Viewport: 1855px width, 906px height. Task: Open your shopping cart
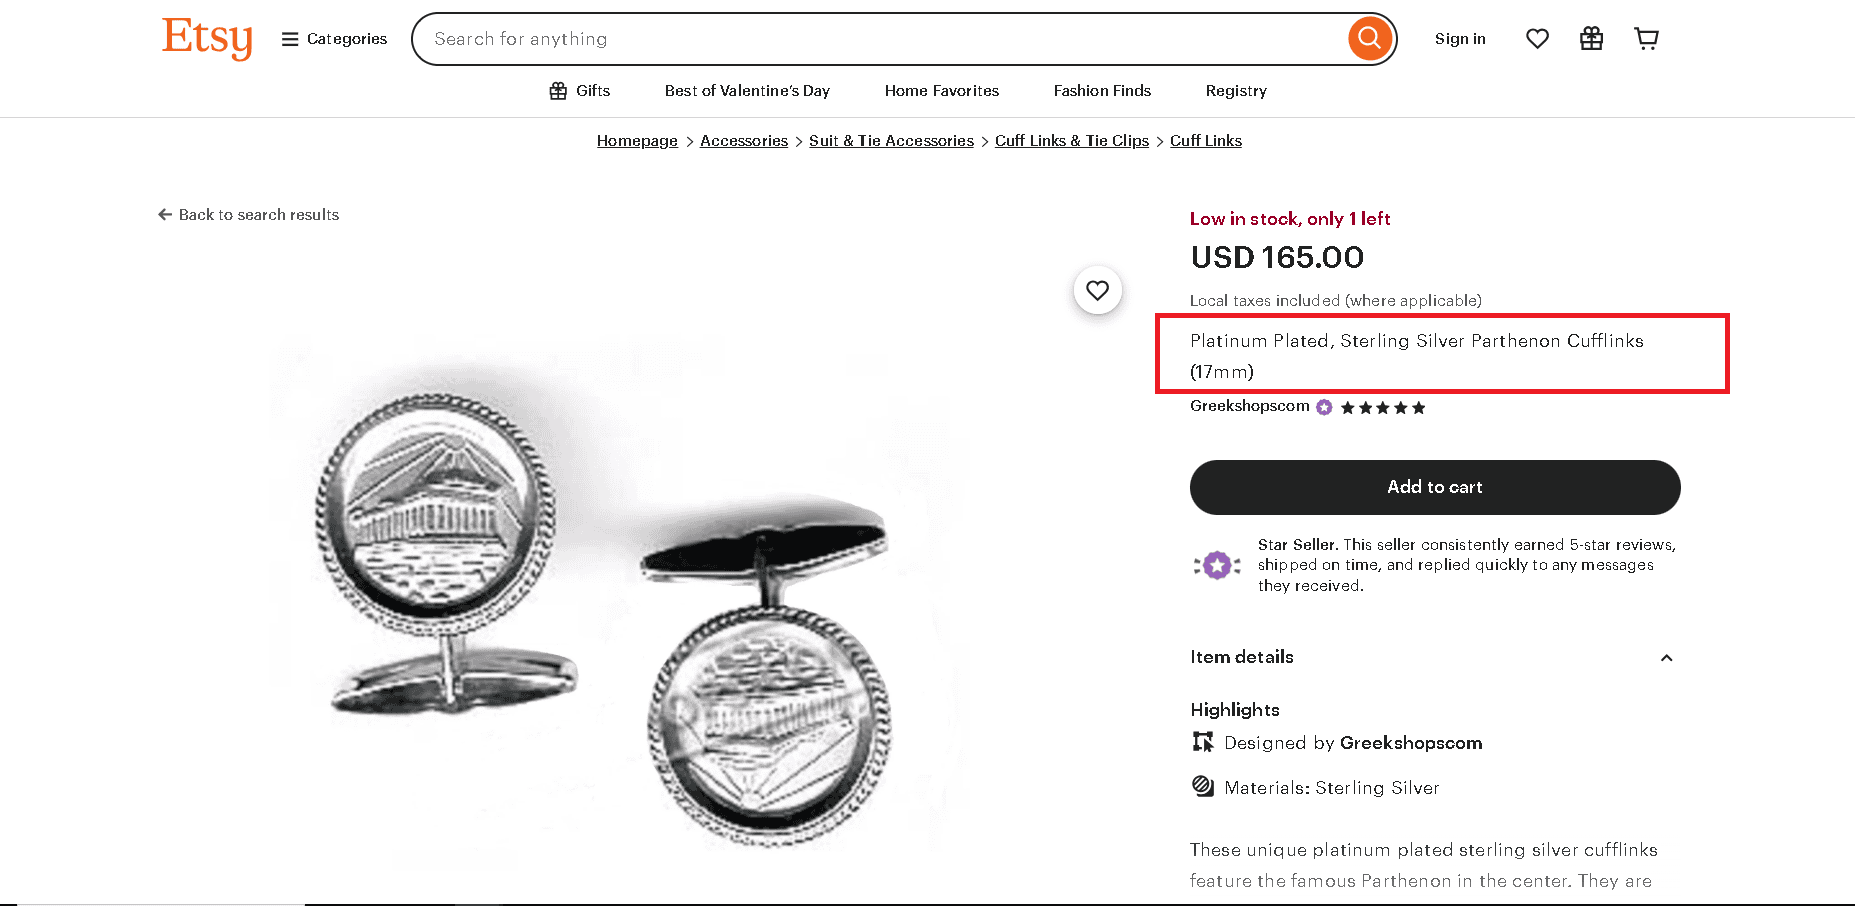pyautogui.click(x=1646, y=38)
